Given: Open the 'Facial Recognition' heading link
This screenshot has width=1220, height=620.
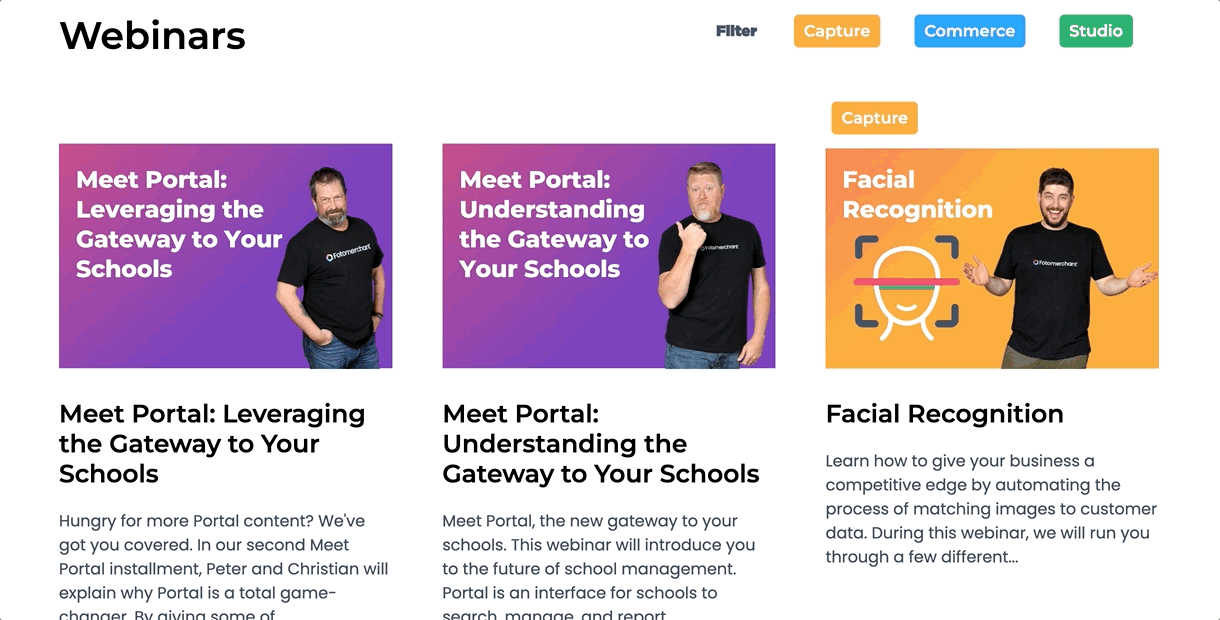Looking at the screenshot, I should coord(945,414).
